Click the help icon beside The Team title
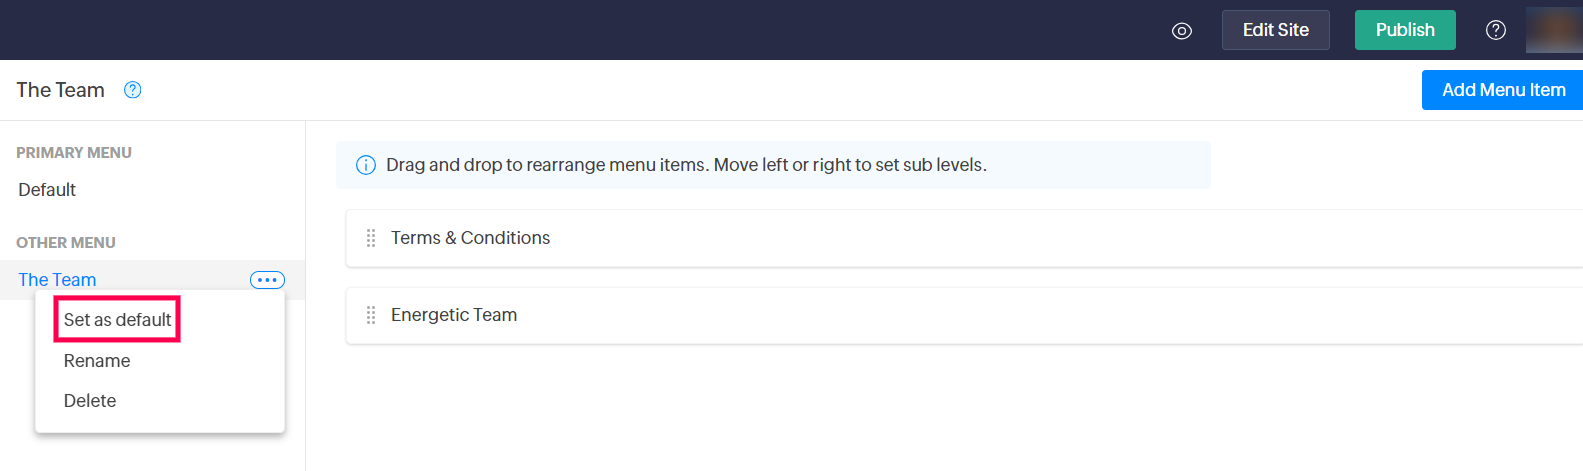The height and width of the screenshot is (471, 1583). (132, 90)
